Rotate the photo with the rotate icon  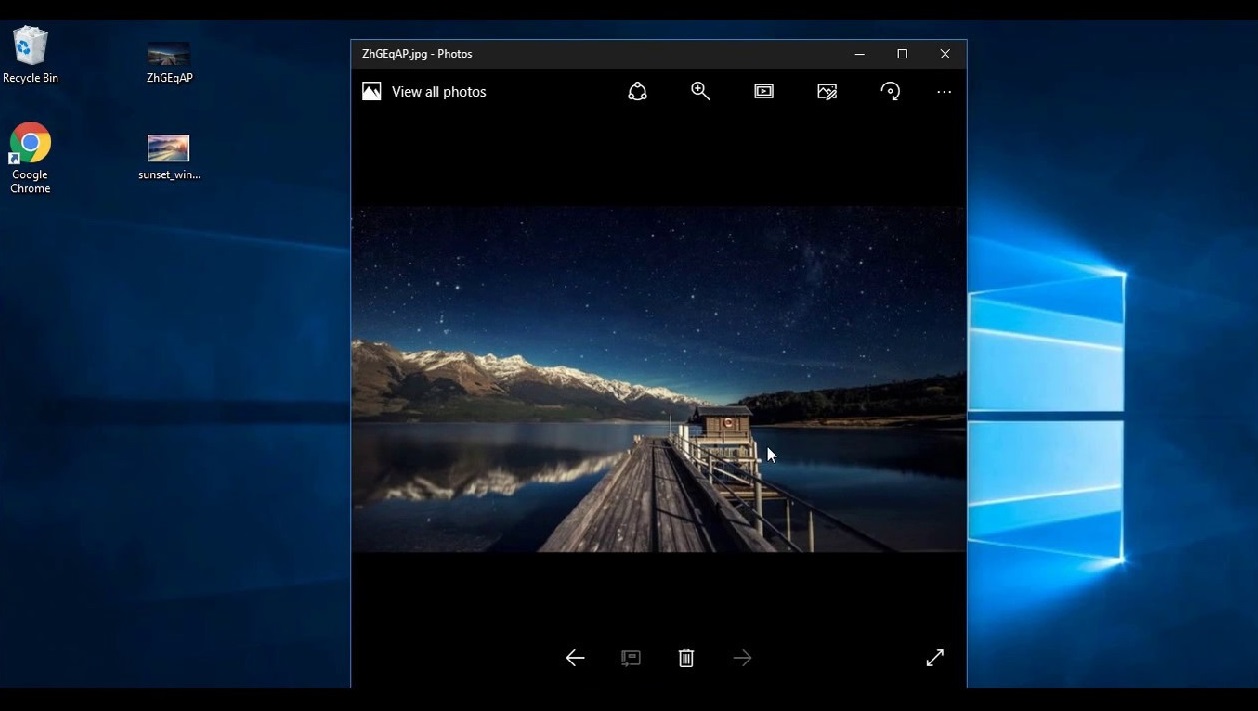coord(890,92)
